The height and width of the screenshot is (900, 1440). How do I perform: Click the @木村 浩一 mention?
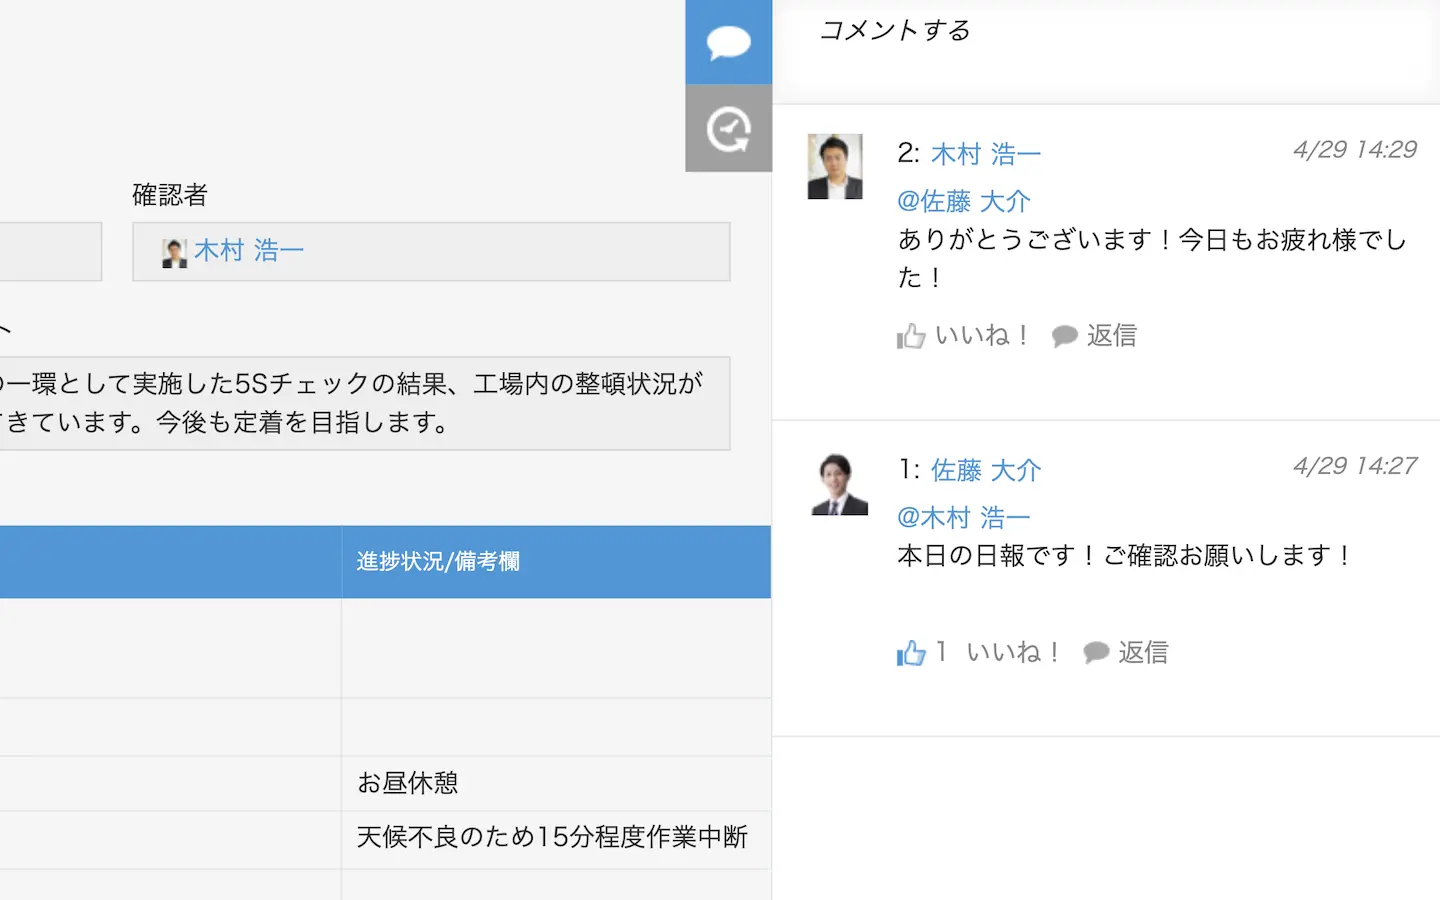click(963, 517)
